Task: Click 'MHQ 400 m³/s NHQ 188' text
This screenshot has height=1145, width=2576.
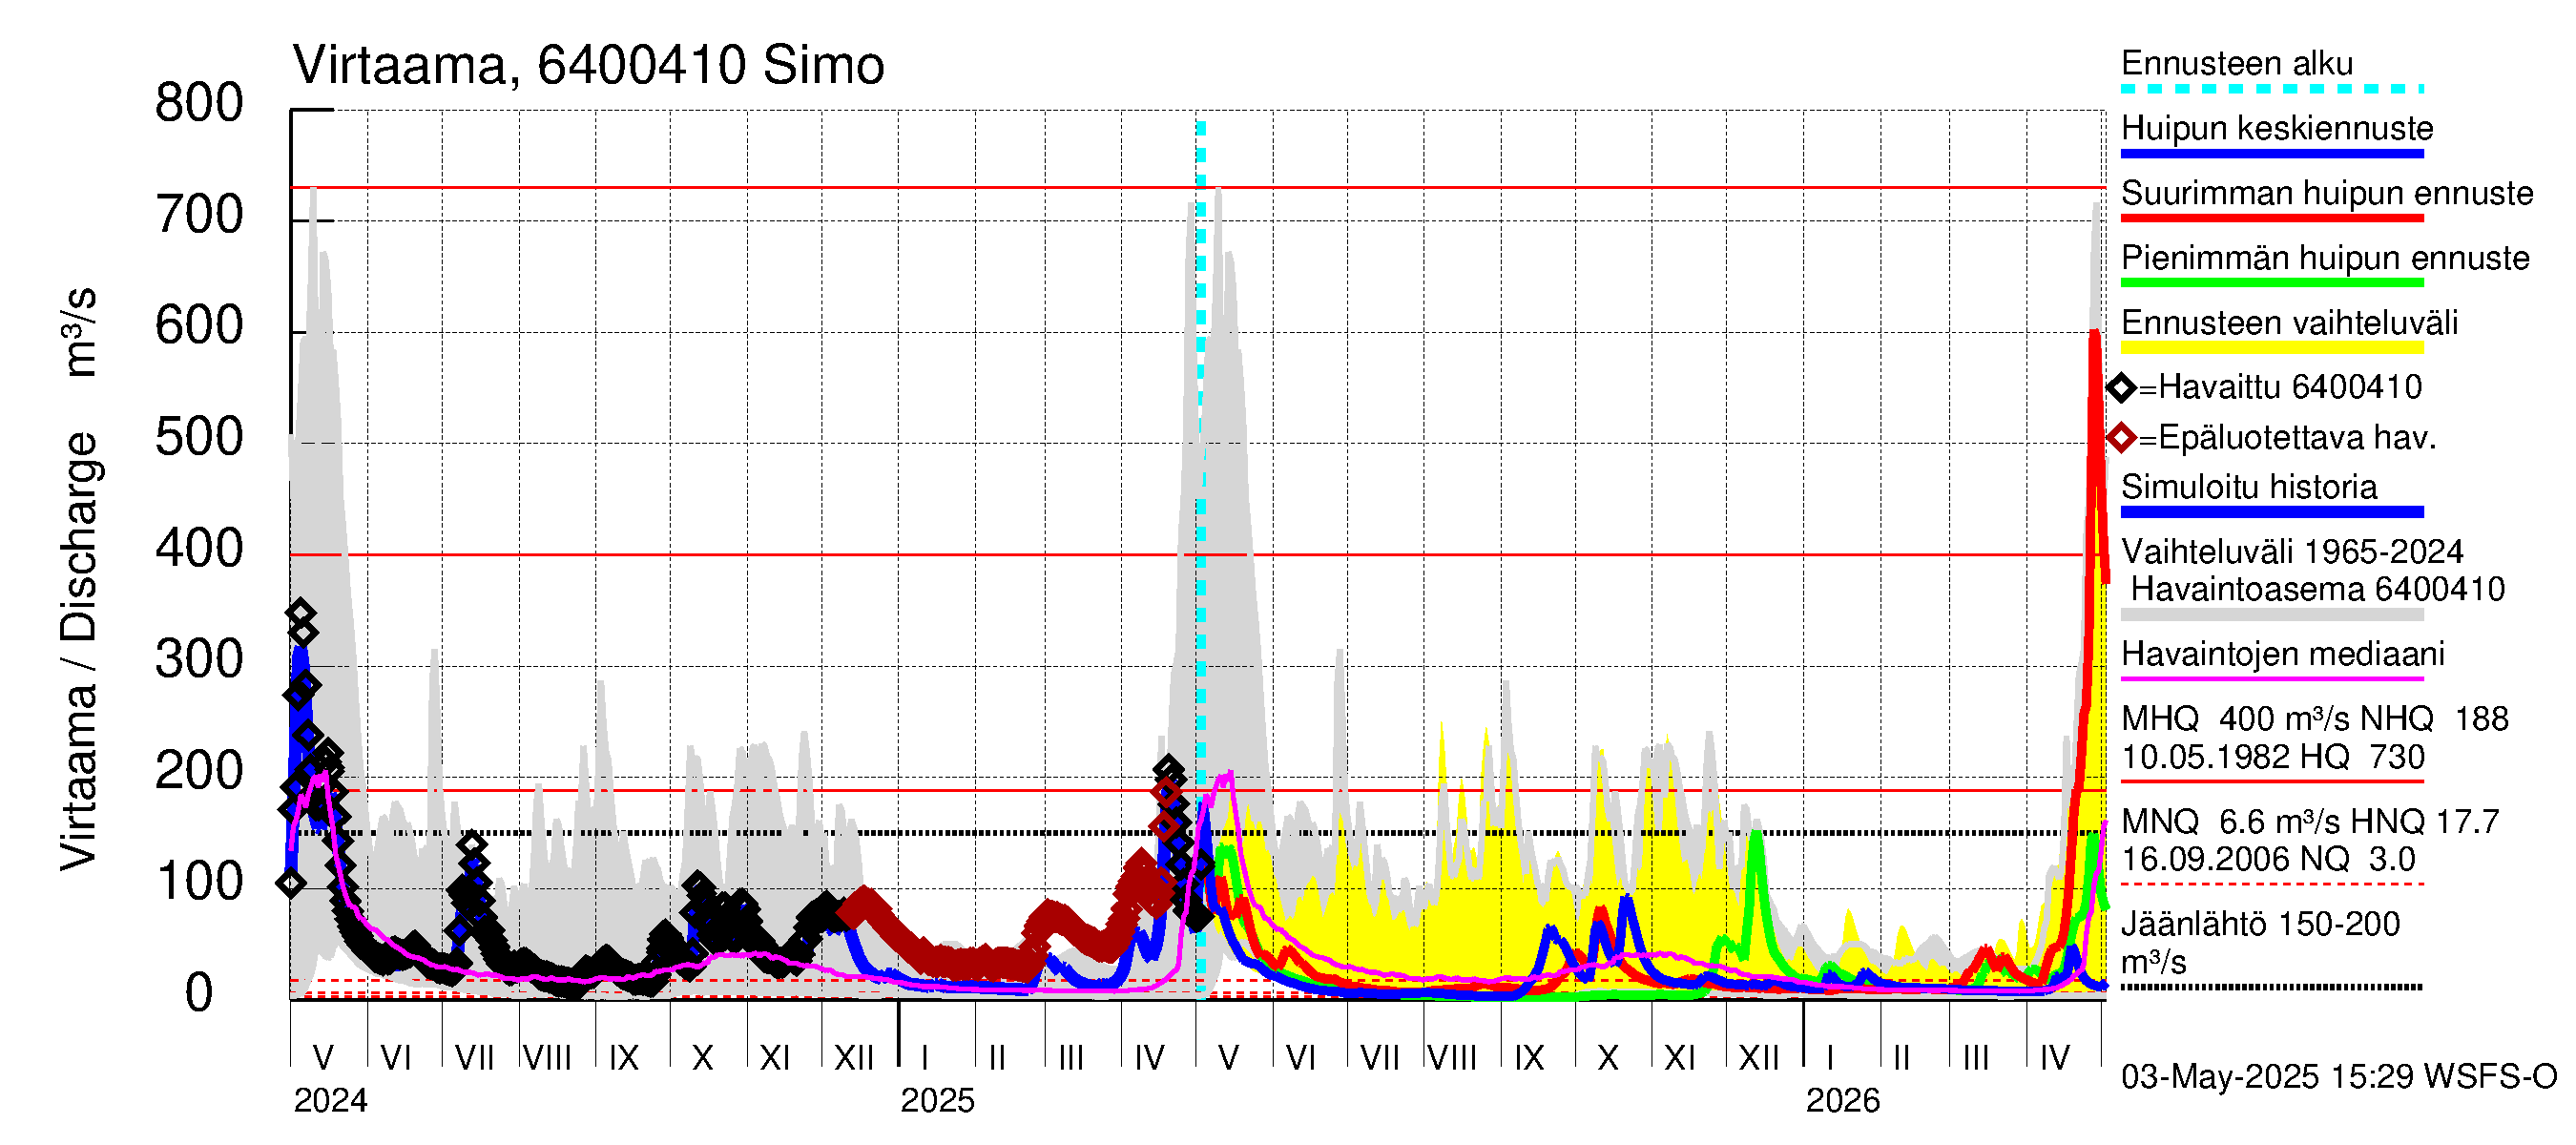Action: pos(2315,719)
